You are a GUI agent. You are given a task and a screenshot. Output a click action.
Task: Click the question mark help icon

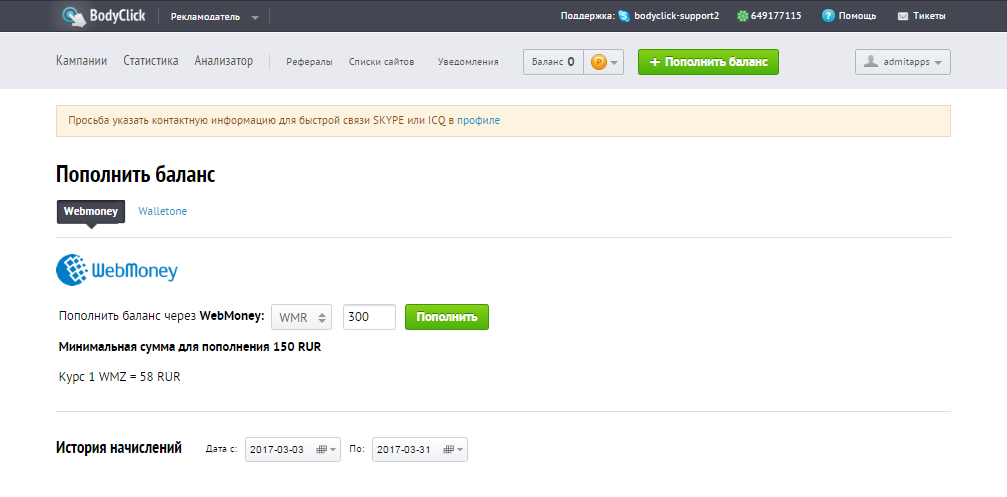click(x=828, y=16)
